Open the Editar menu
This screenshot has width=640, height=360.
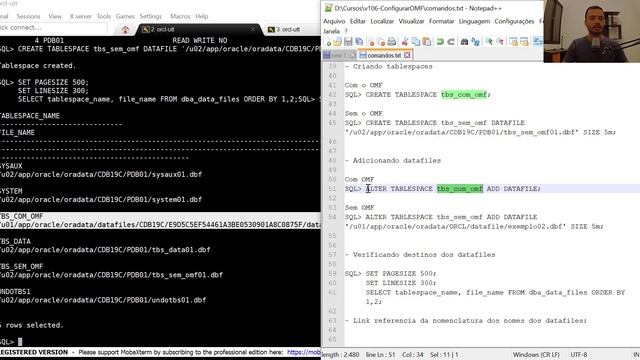[358, 21]
